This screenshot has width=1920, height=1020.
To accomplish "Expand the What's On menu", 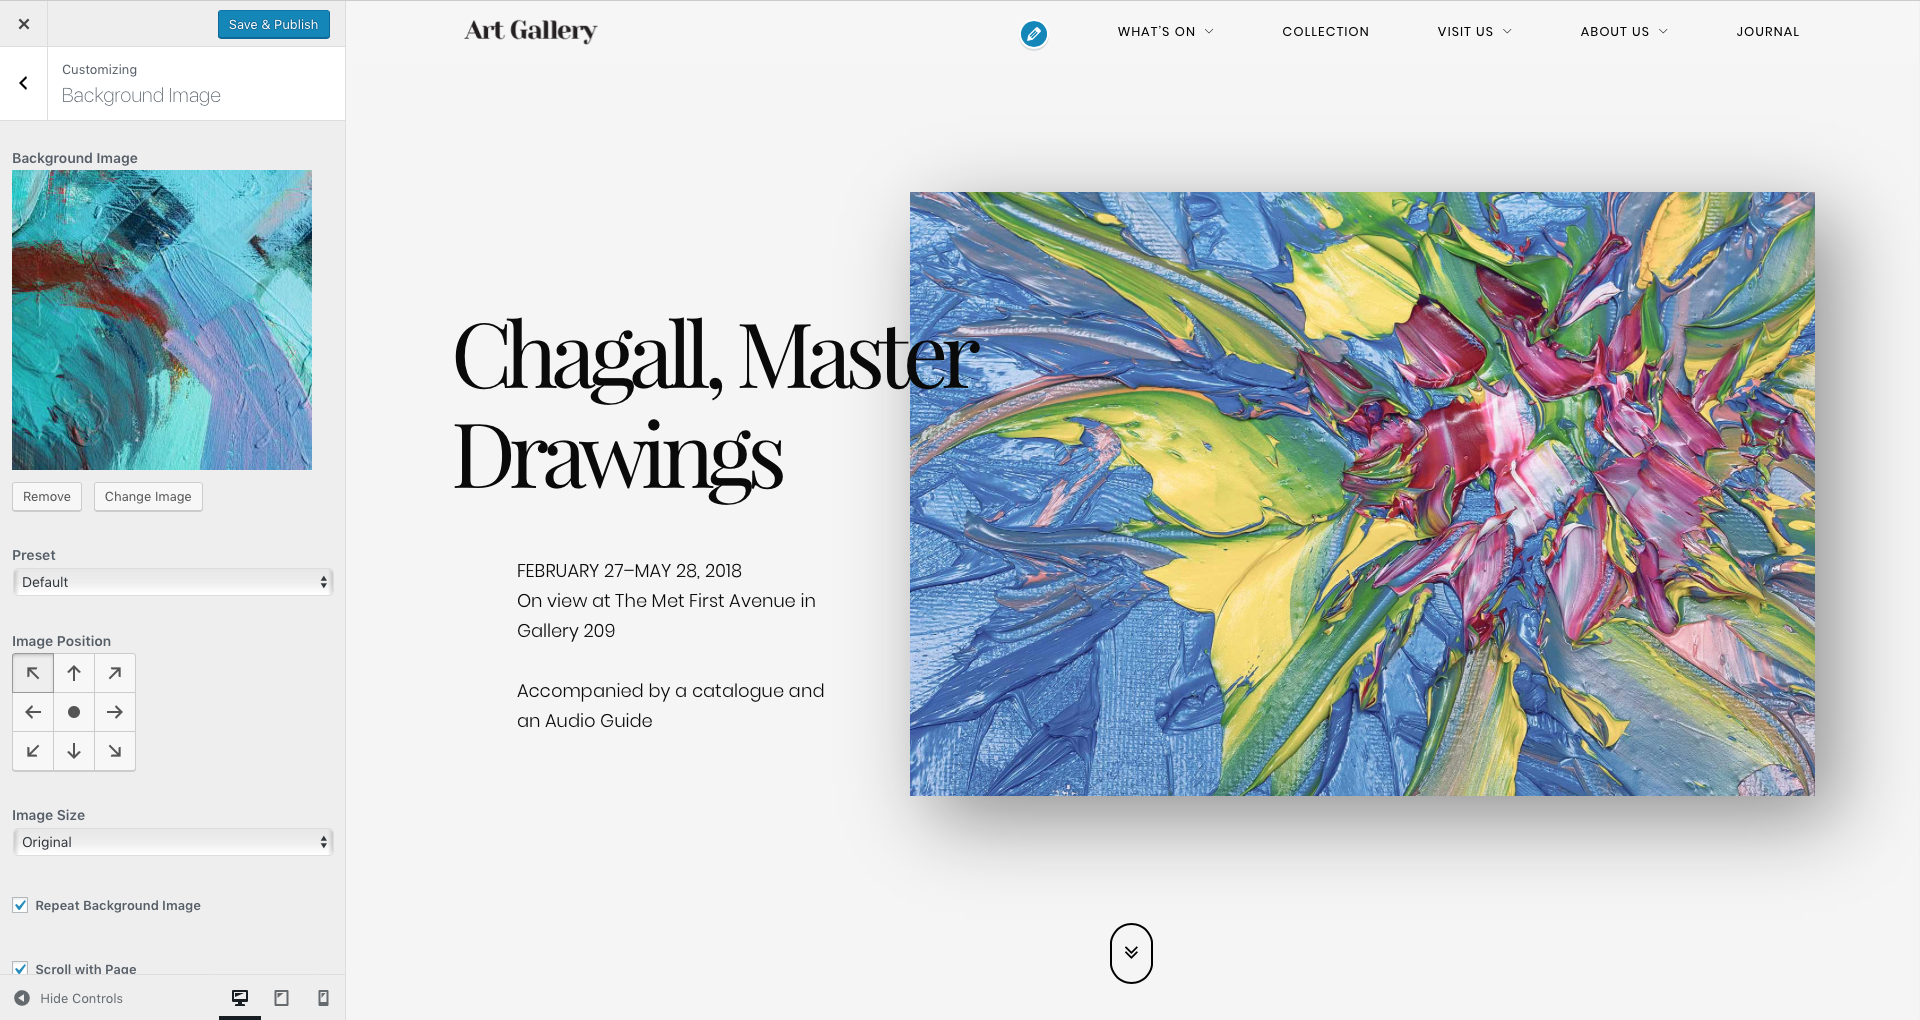I will [x=1166, y=32].
